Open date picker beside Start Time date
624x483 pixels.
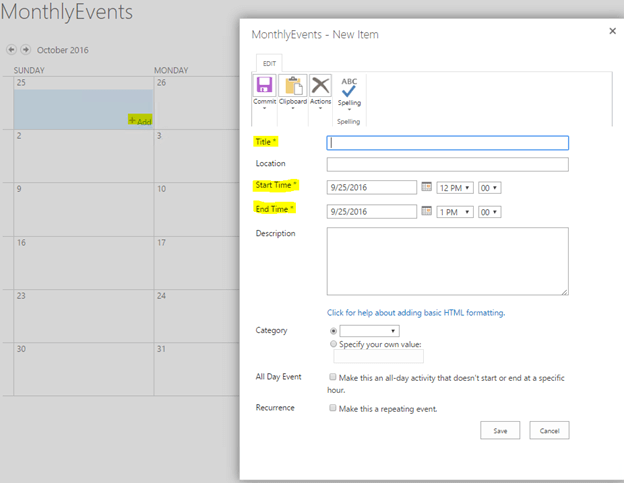[427, 187]
